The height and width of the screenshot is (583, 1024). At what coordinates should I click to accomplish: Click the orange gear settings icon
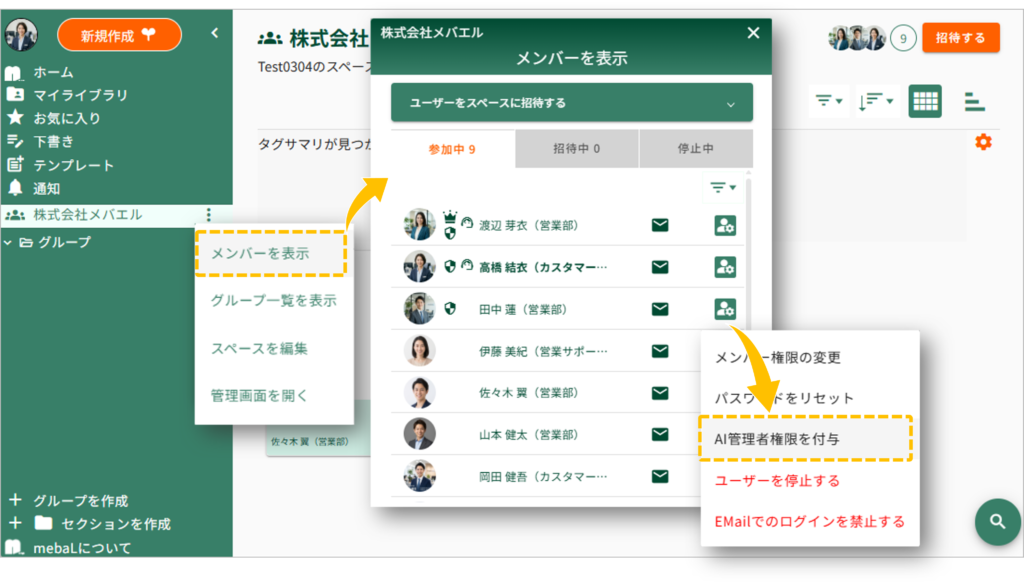(983, 142)
